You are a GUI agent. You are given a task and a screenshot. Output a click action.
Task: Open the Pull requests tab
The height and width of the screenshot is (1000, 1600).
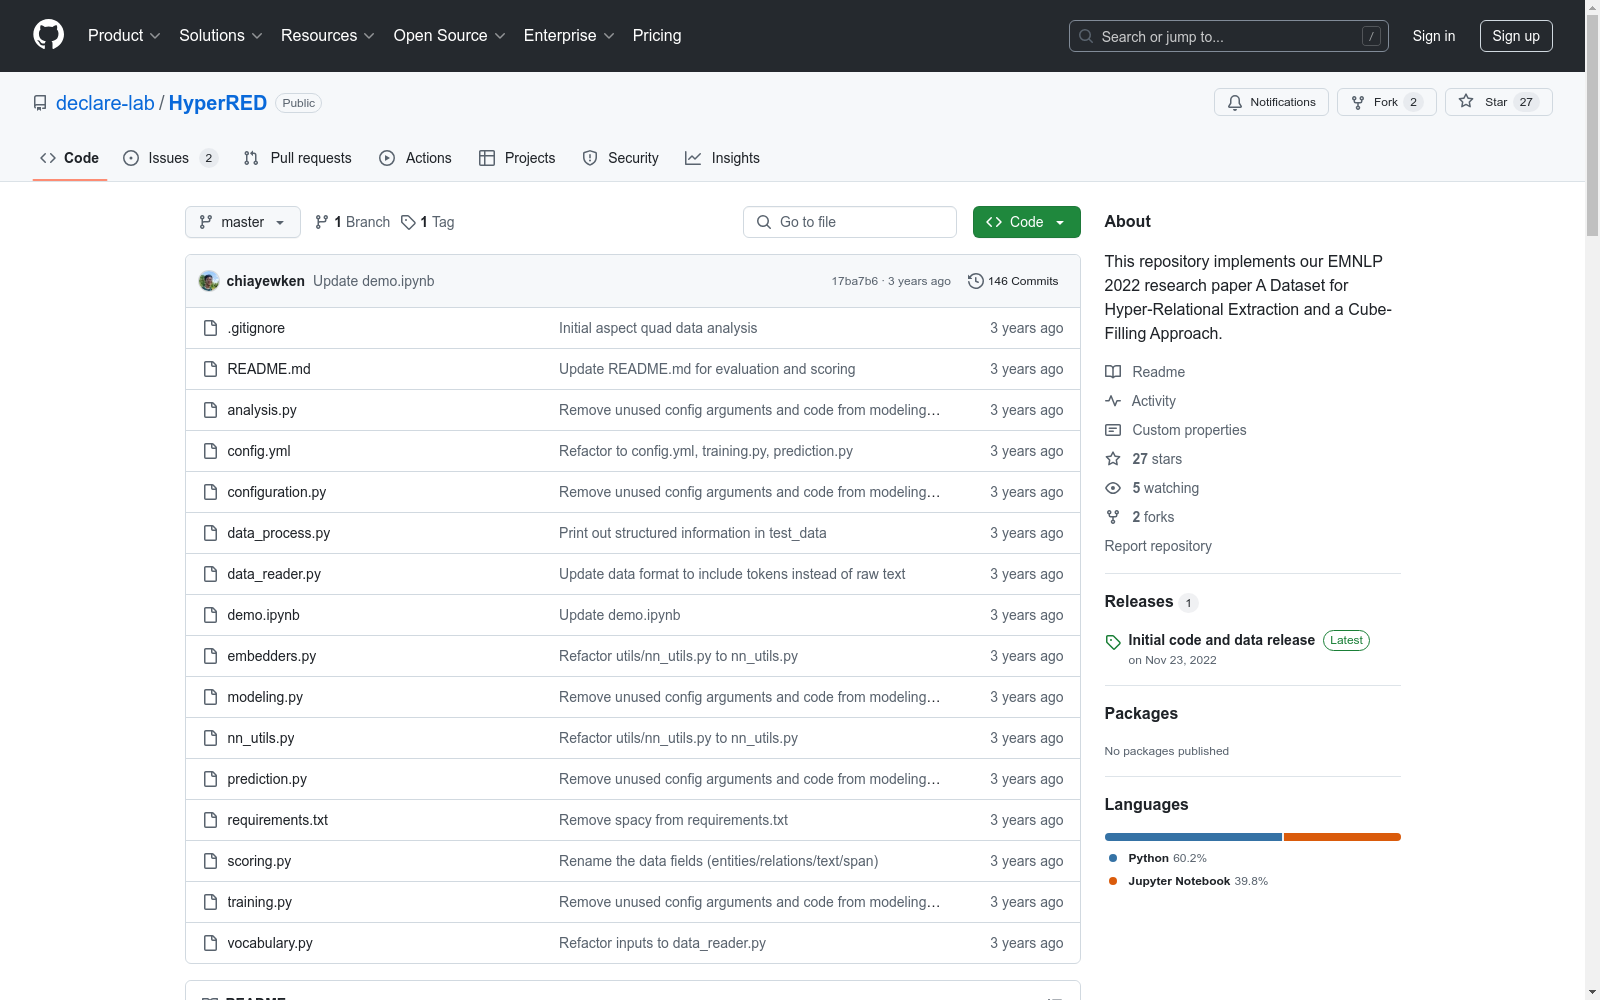(298, 158)
